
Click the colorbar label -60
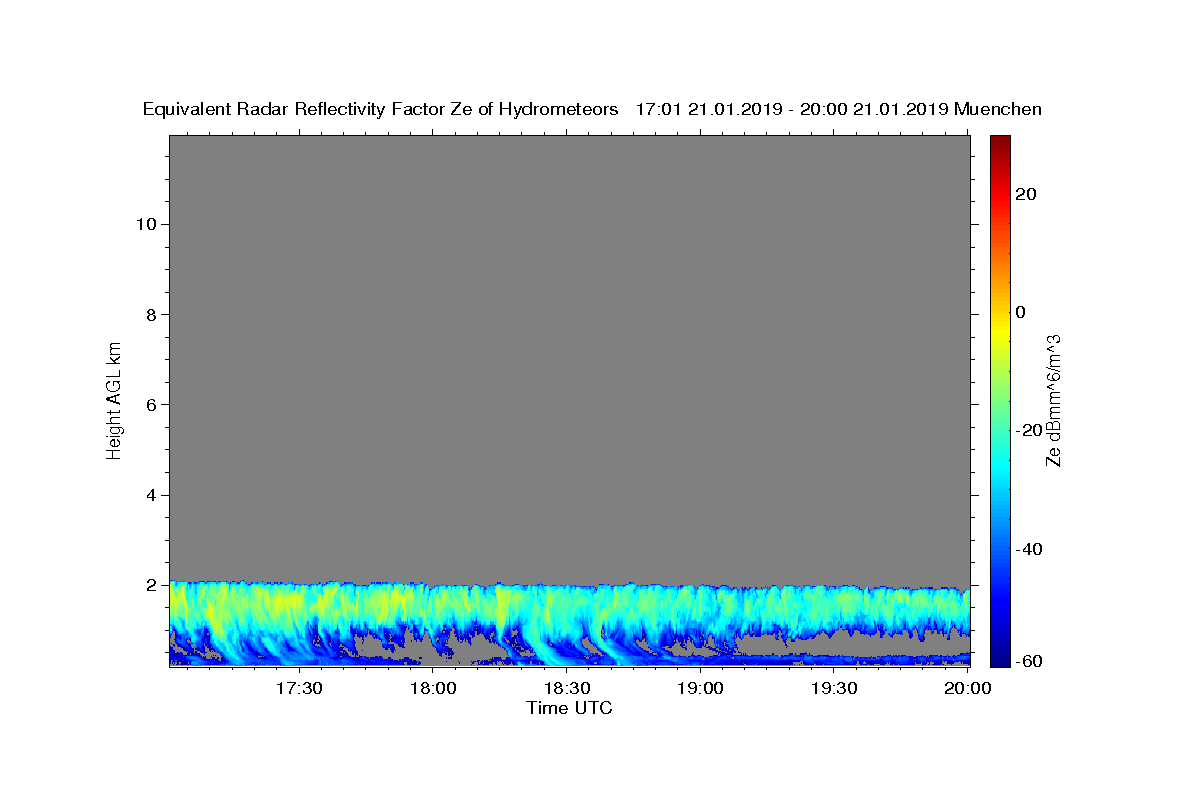pos(1029,661)
